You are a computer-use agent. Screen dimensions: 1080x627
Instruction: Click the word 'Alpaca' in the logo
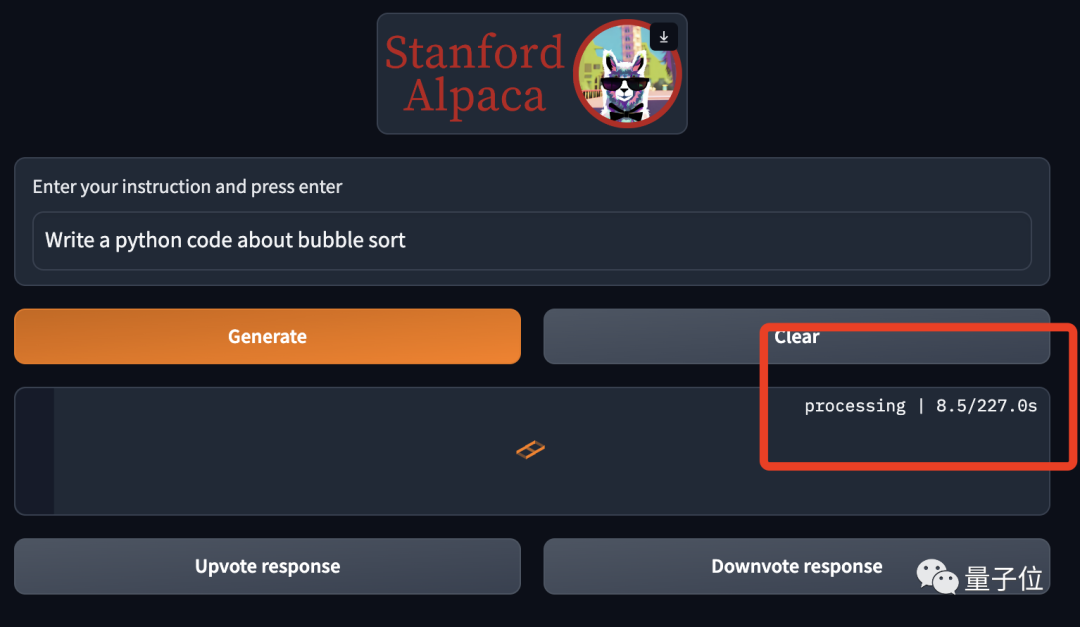coord(474,97)
